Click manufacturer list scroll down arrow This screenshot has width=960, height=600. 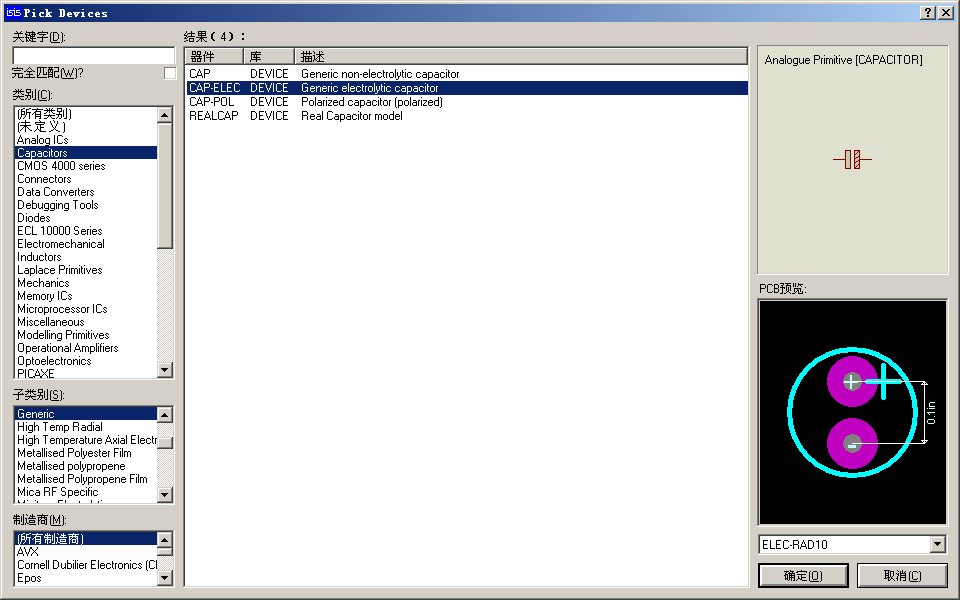(165, 578)
